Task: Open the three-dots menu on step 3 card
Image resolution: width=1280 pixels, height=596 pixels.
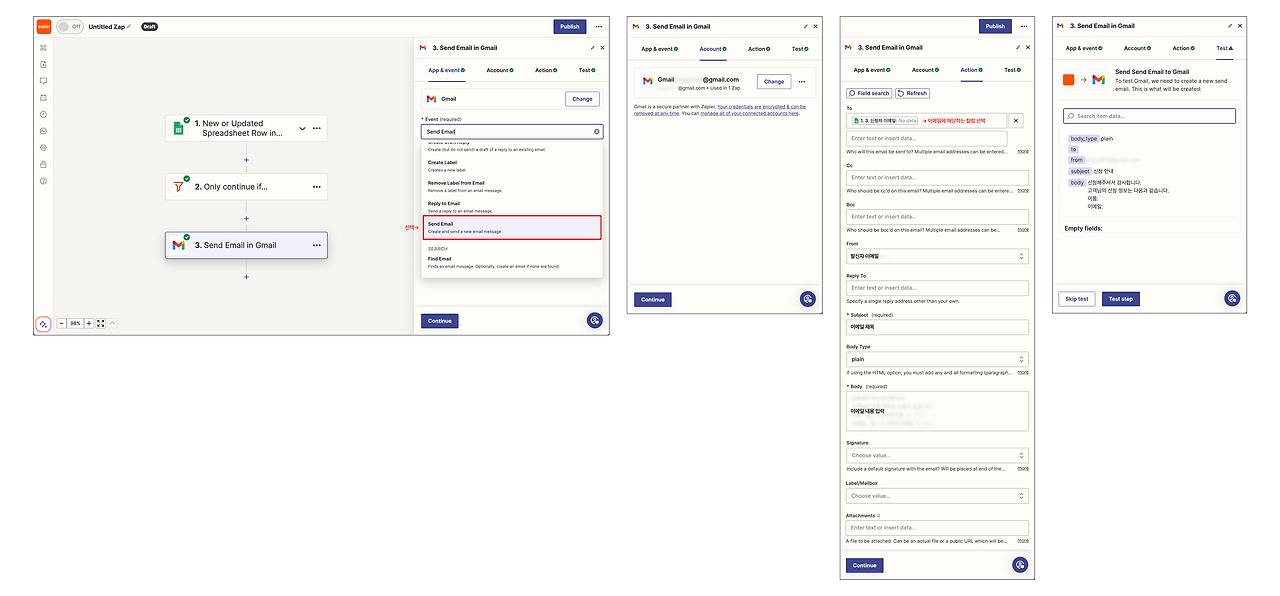Action: tap(317, 245)
